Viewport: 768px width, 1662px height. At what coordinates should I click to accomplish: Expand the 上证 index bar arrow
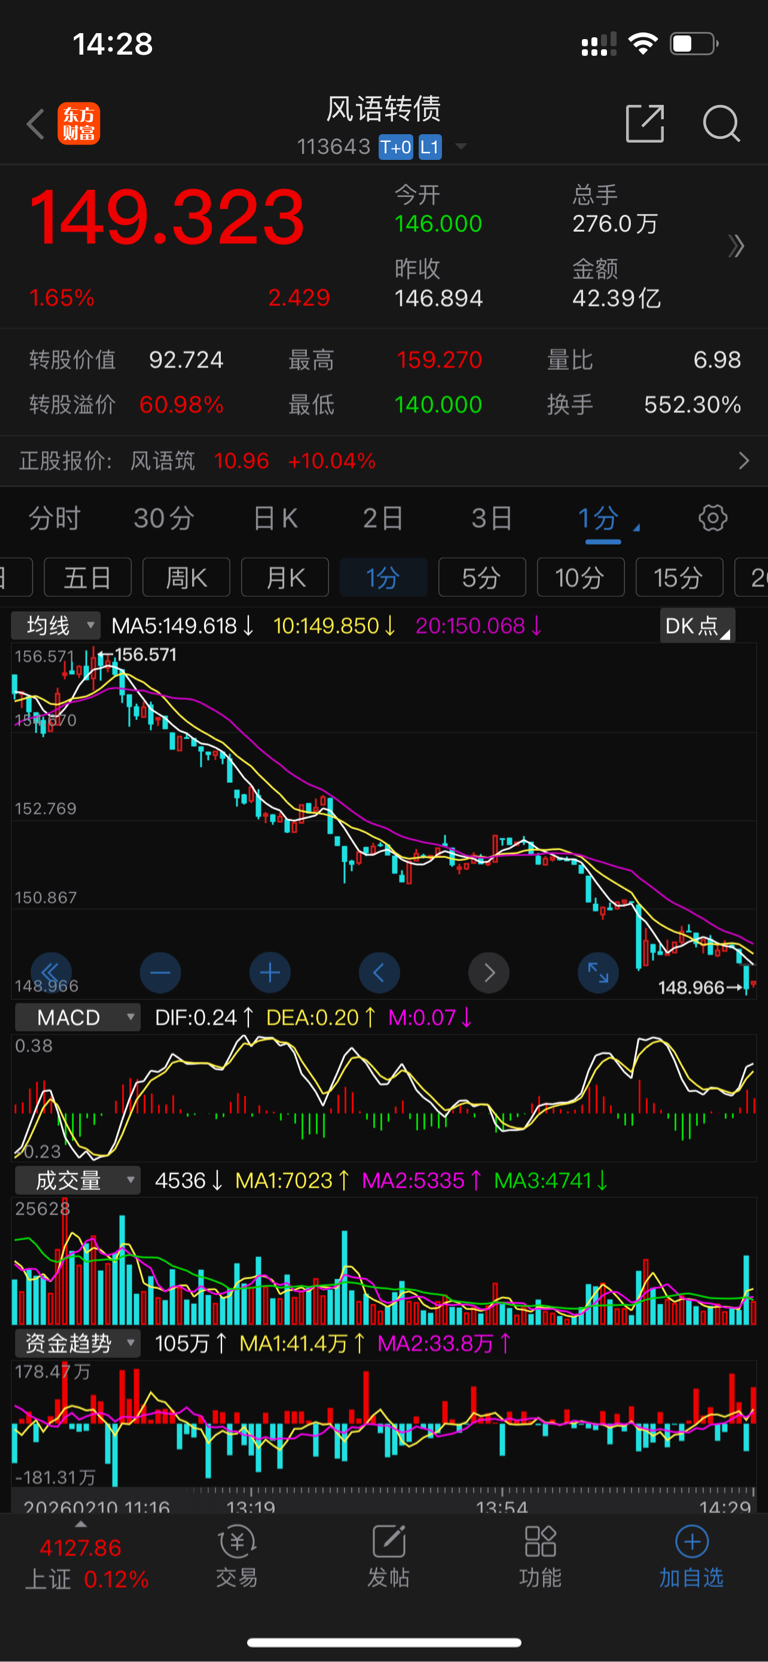point(81,1524)
